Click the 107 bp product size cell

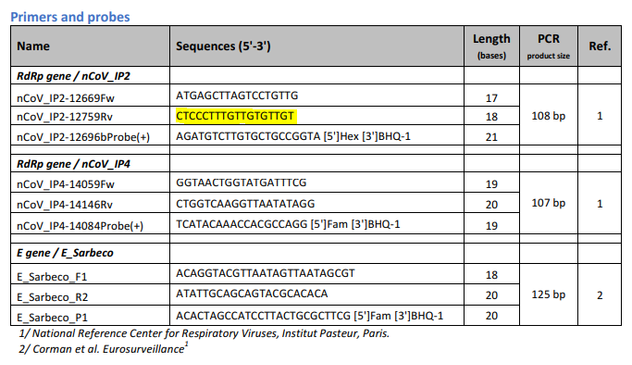pos(548,203)
